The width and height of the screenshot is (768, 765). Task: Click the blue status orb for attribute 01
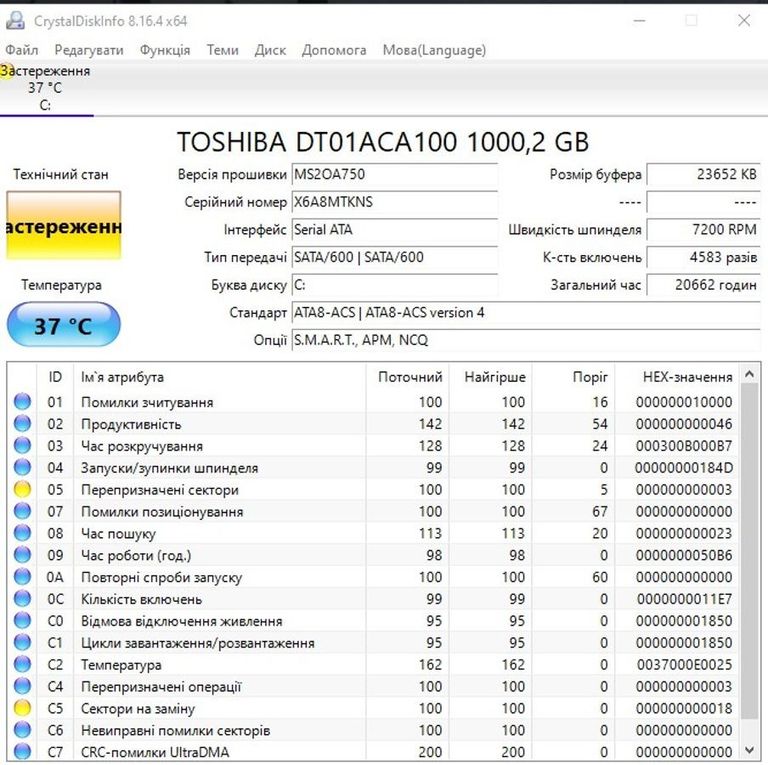[22, 402]
